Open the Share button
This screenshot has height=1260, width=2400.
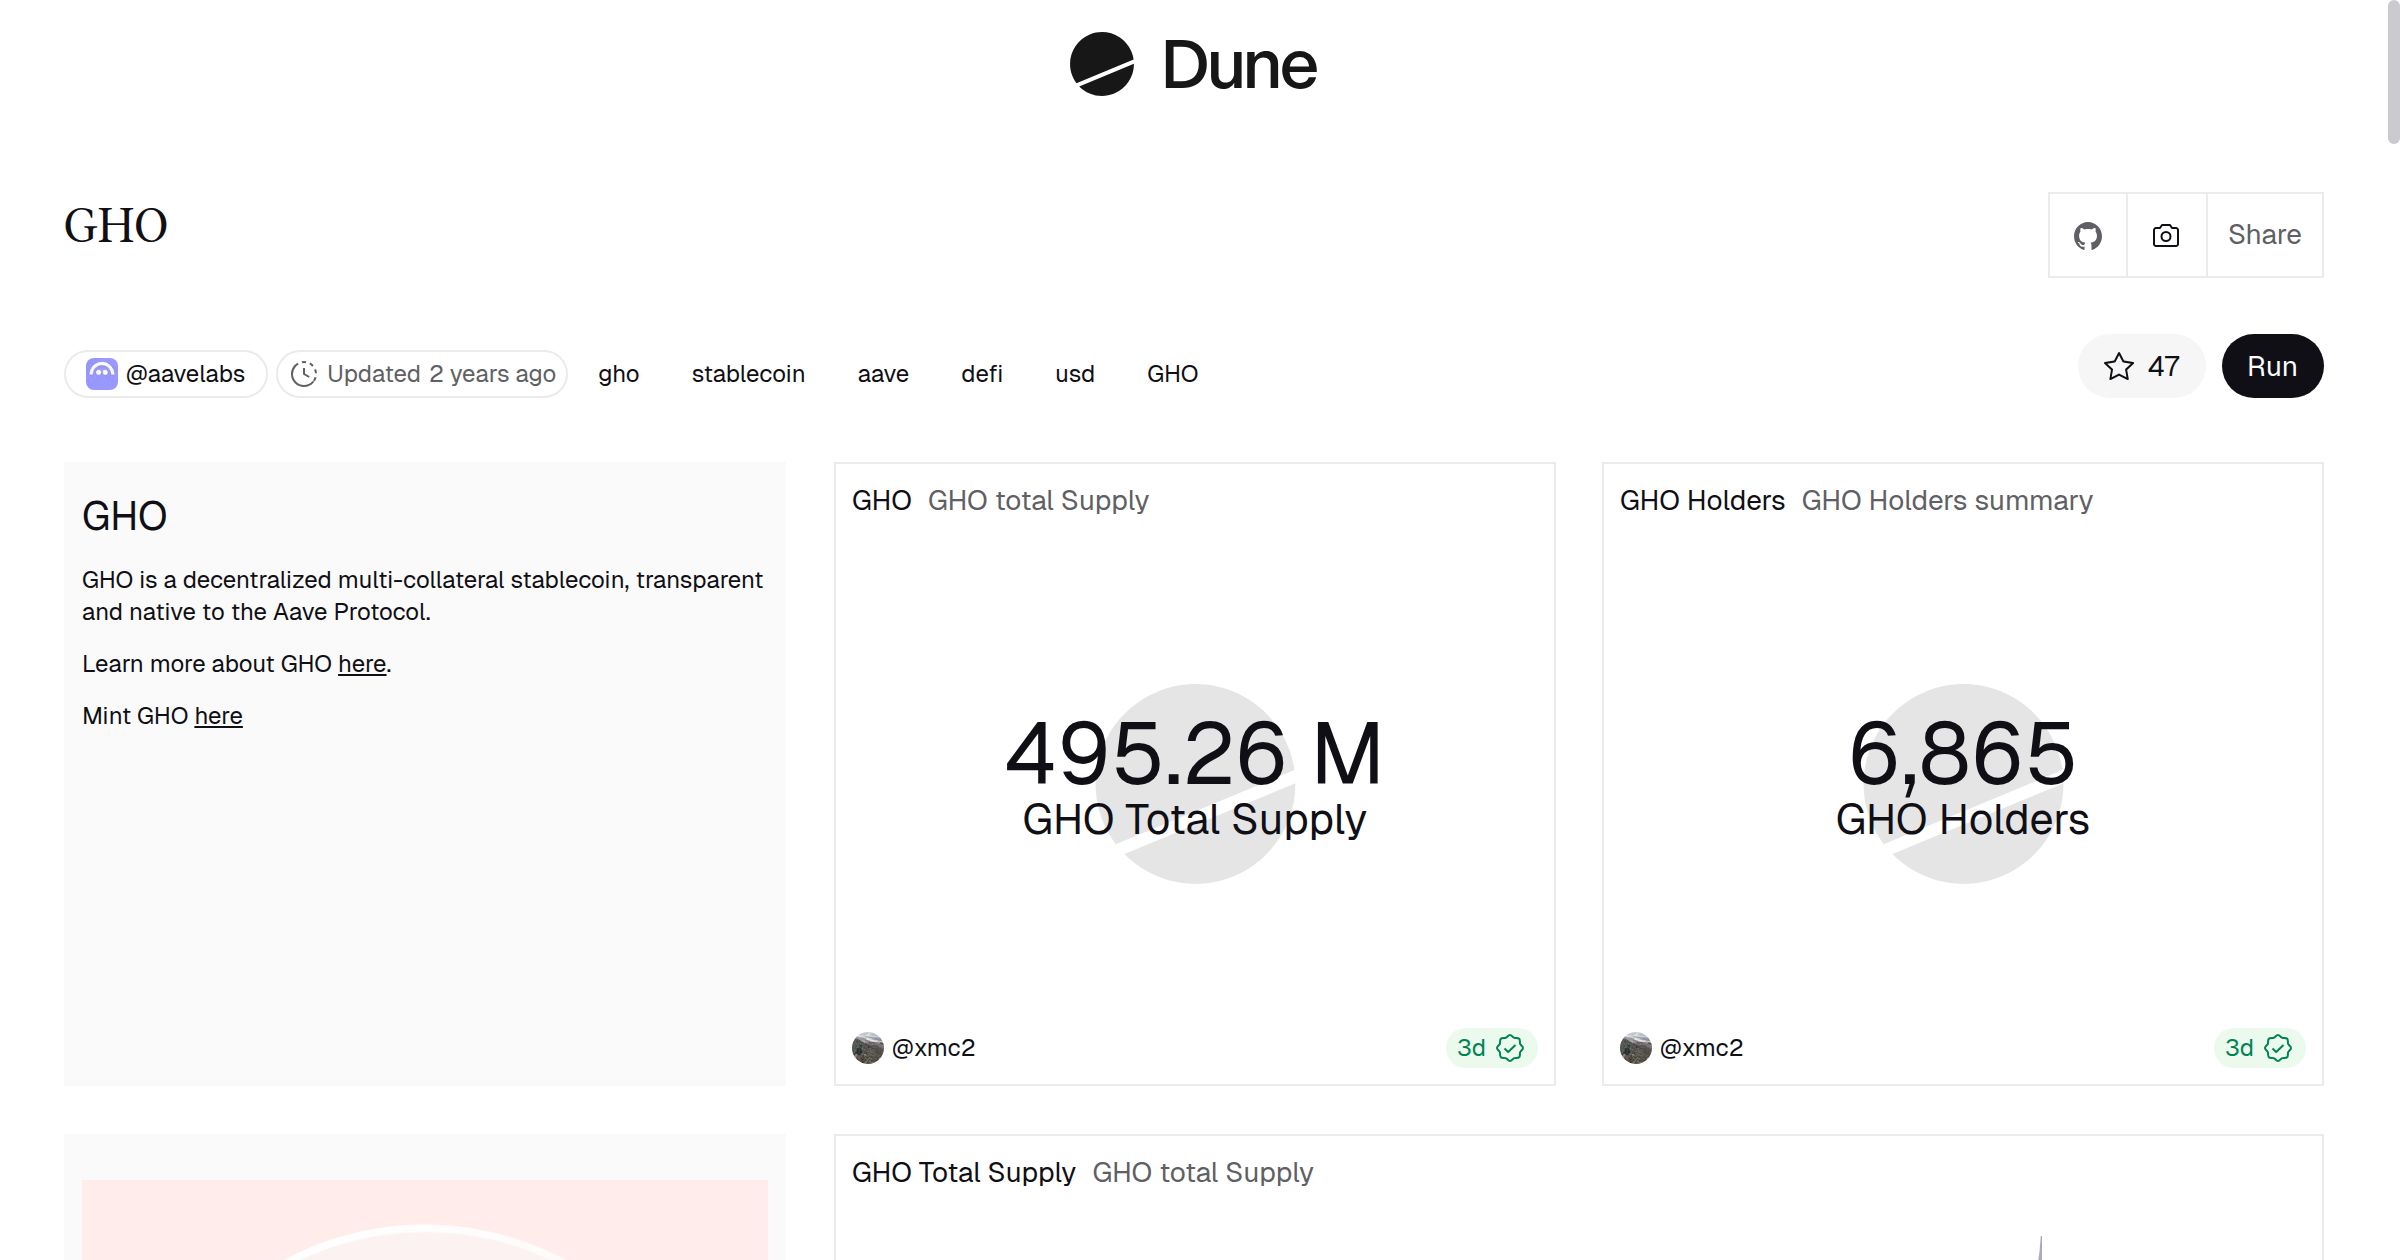tap(2264, 235)
